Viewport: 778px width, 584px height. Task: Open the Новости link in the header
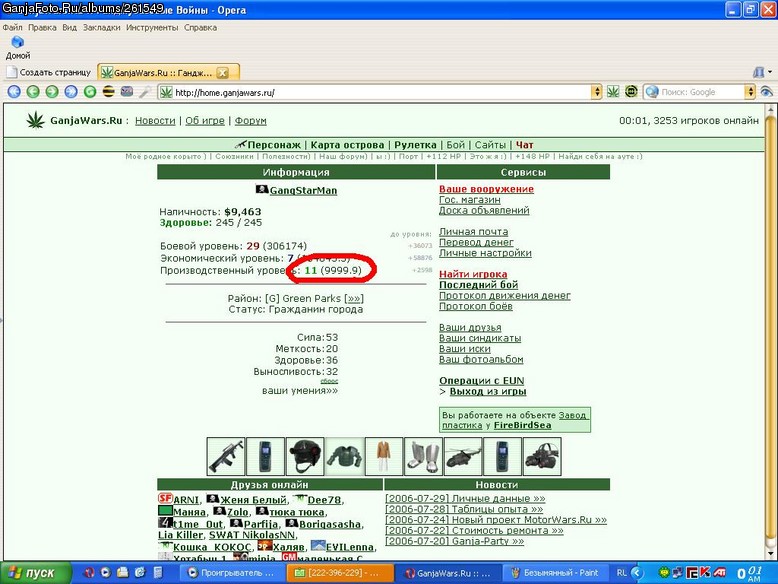(x=155, y=121)
